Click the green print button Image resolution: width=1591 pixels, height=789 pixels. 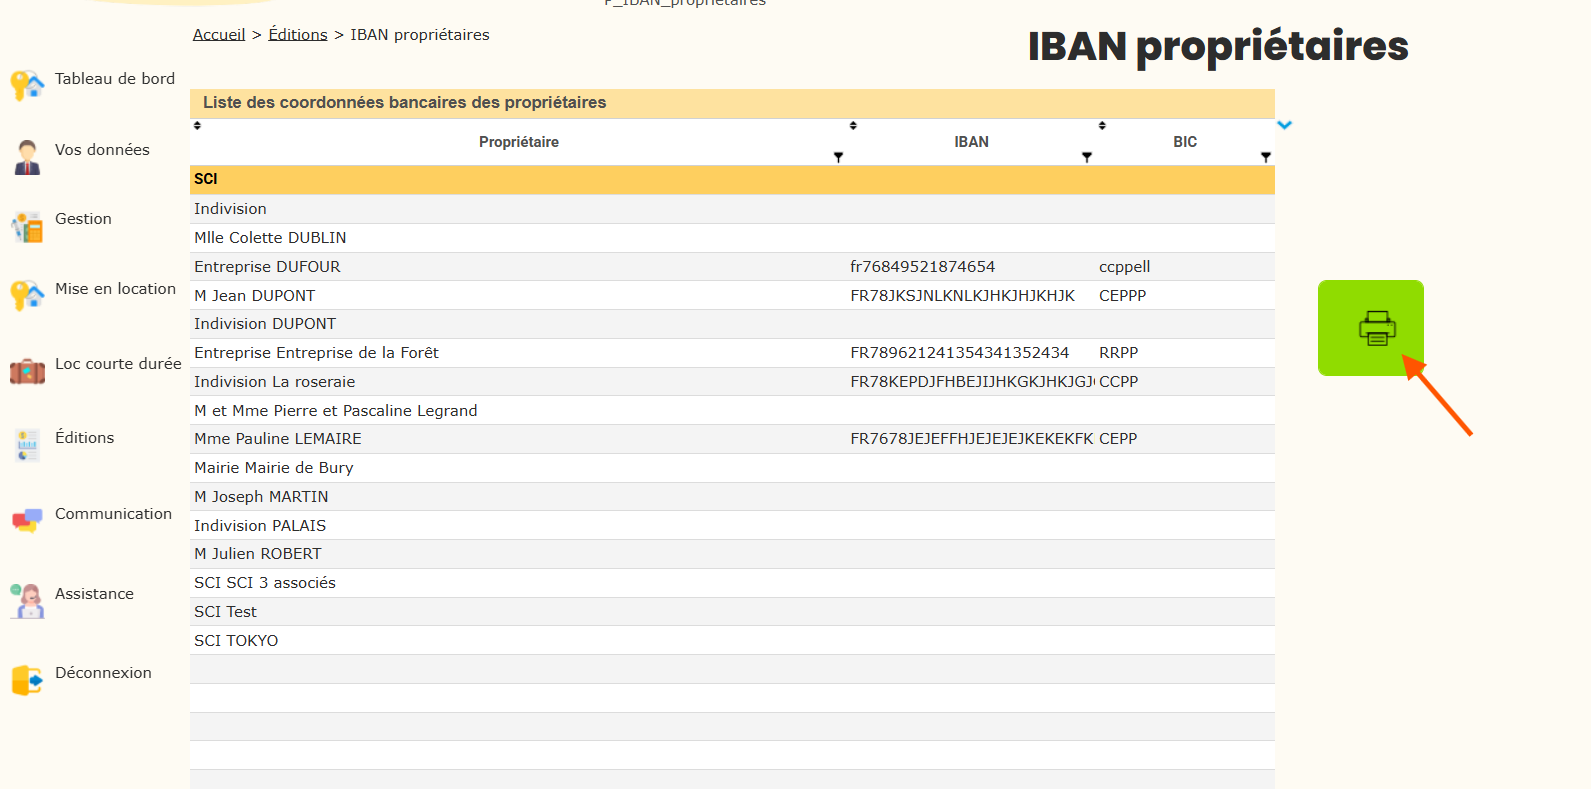coord(1370,327)
